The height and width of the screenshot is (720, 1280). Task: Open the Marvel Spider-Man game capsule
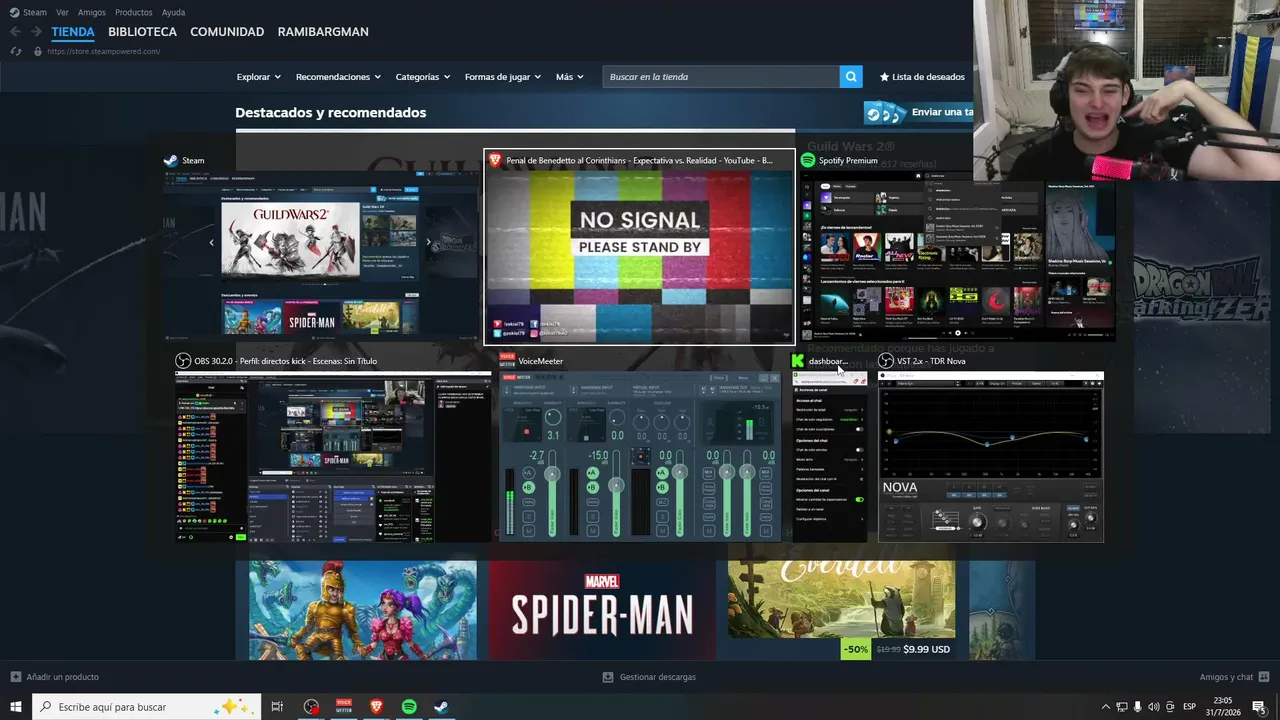click(602, 610)
